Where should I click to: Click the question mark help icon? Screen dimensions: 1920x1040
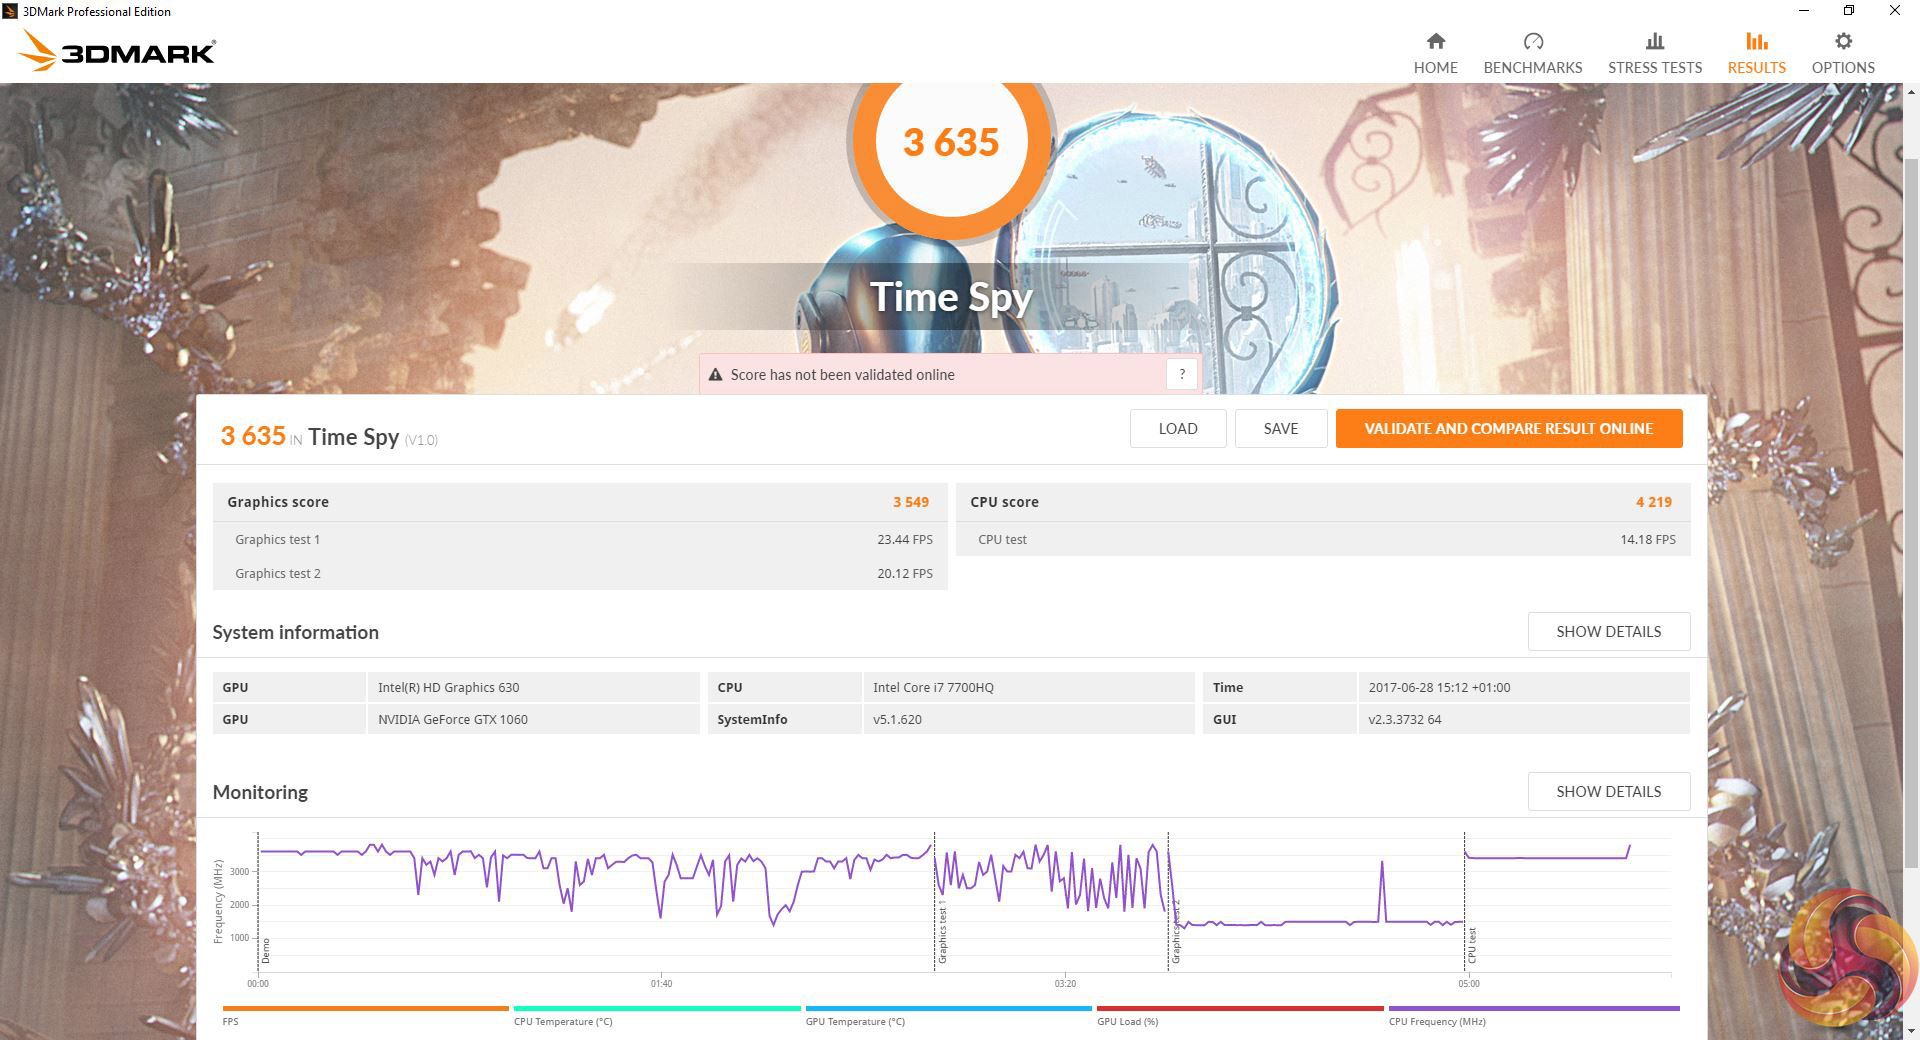[x=1181, y=374]
